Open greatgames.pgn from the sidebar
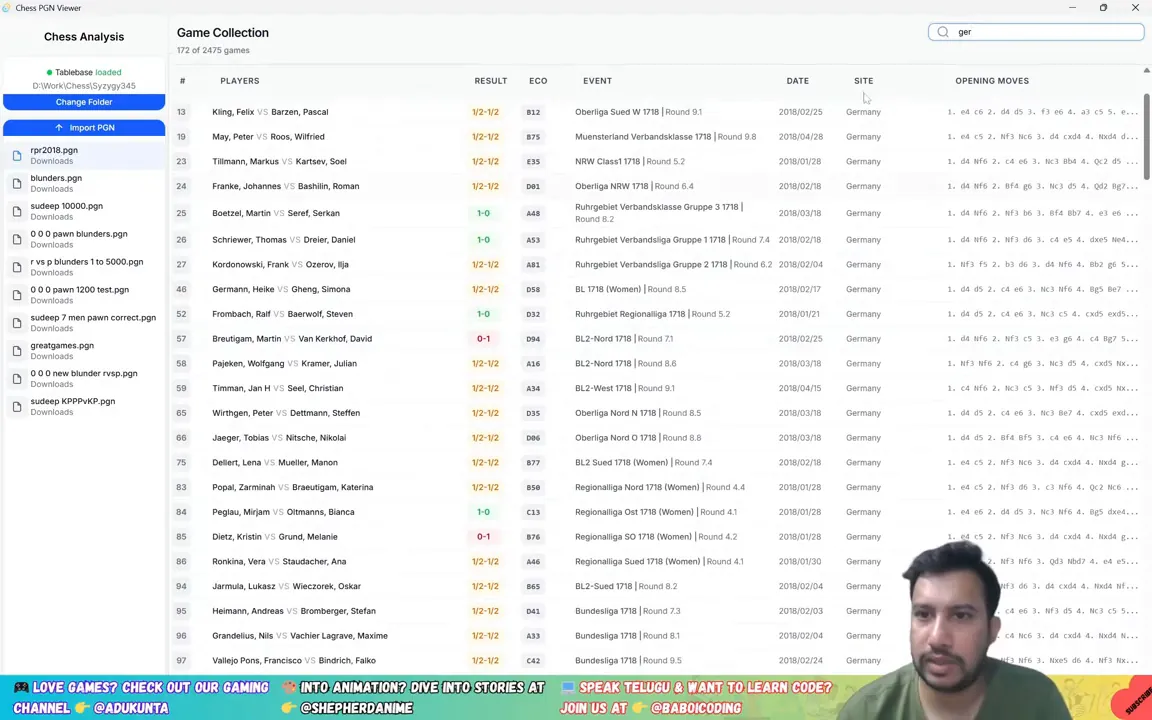This screenshot has height=720, width=1152. [84, 350]
